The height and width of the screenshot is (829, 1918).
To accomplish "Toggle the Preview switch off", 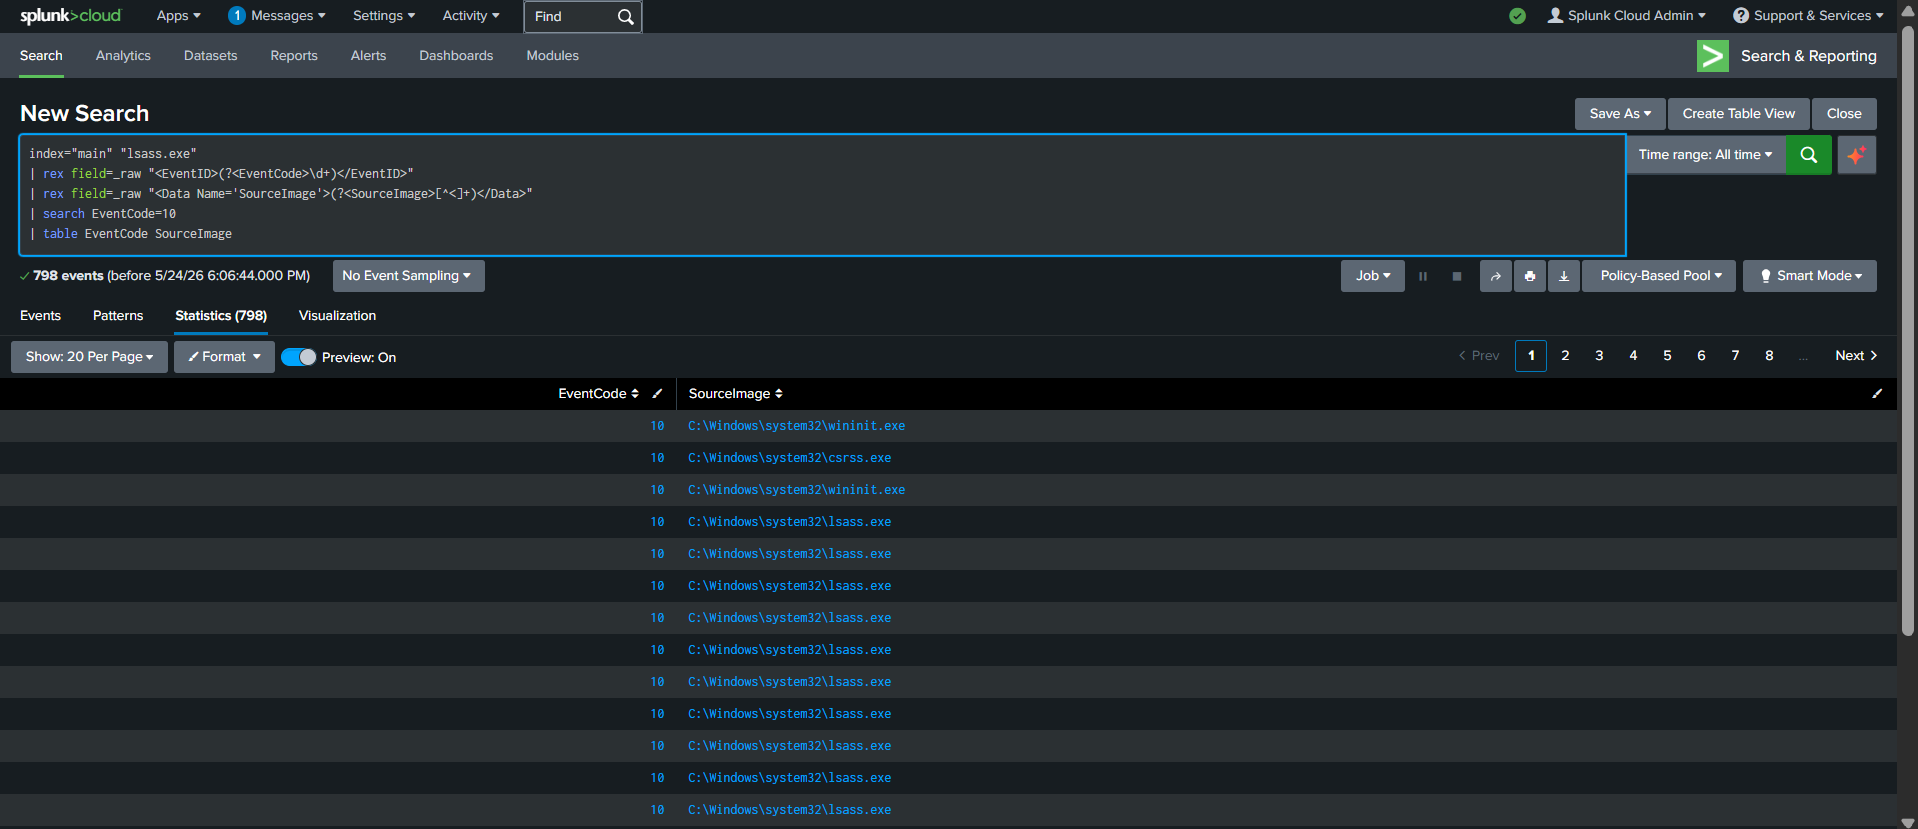I will pyautogui.click(x=298, y=357).
